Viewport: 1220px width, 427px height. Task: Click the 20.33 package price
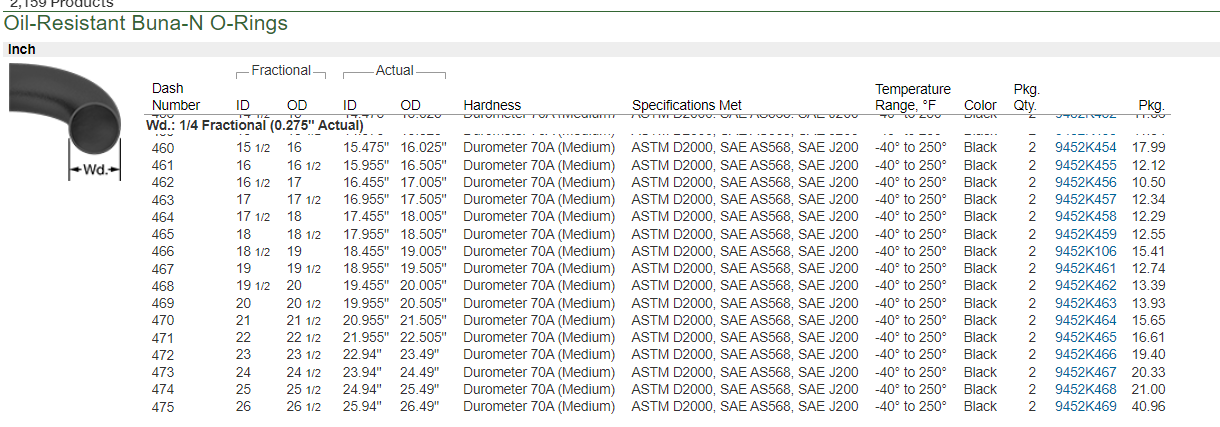point(1148,372)
